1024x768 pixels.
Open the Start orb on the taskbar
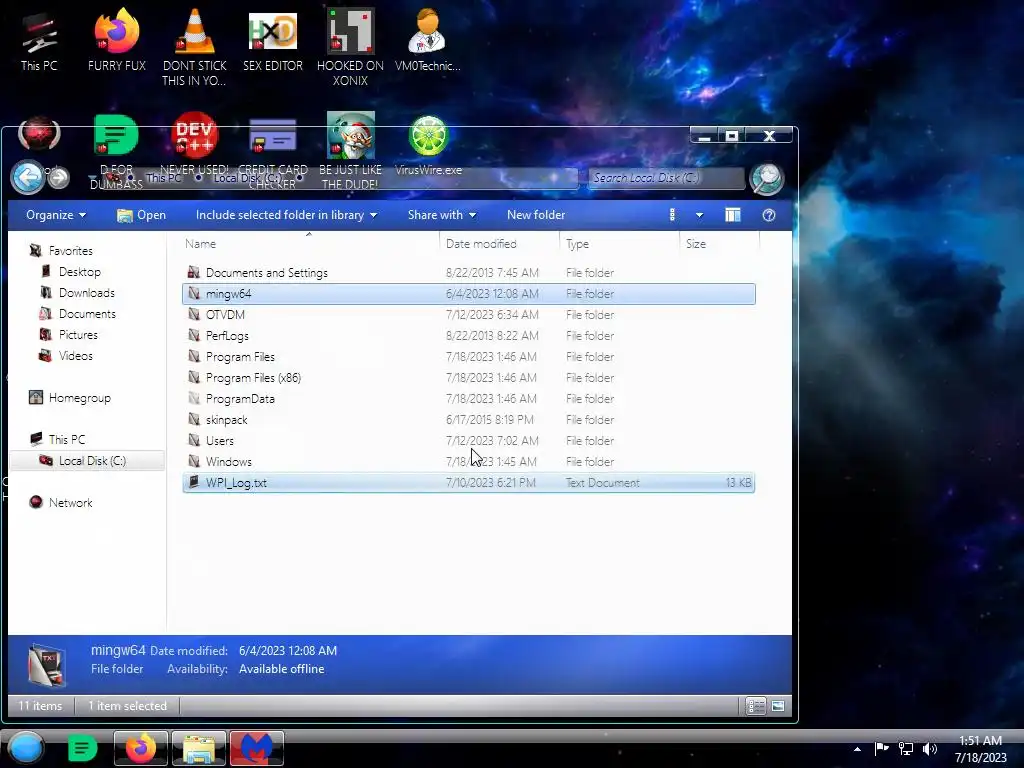pos(26,748)
